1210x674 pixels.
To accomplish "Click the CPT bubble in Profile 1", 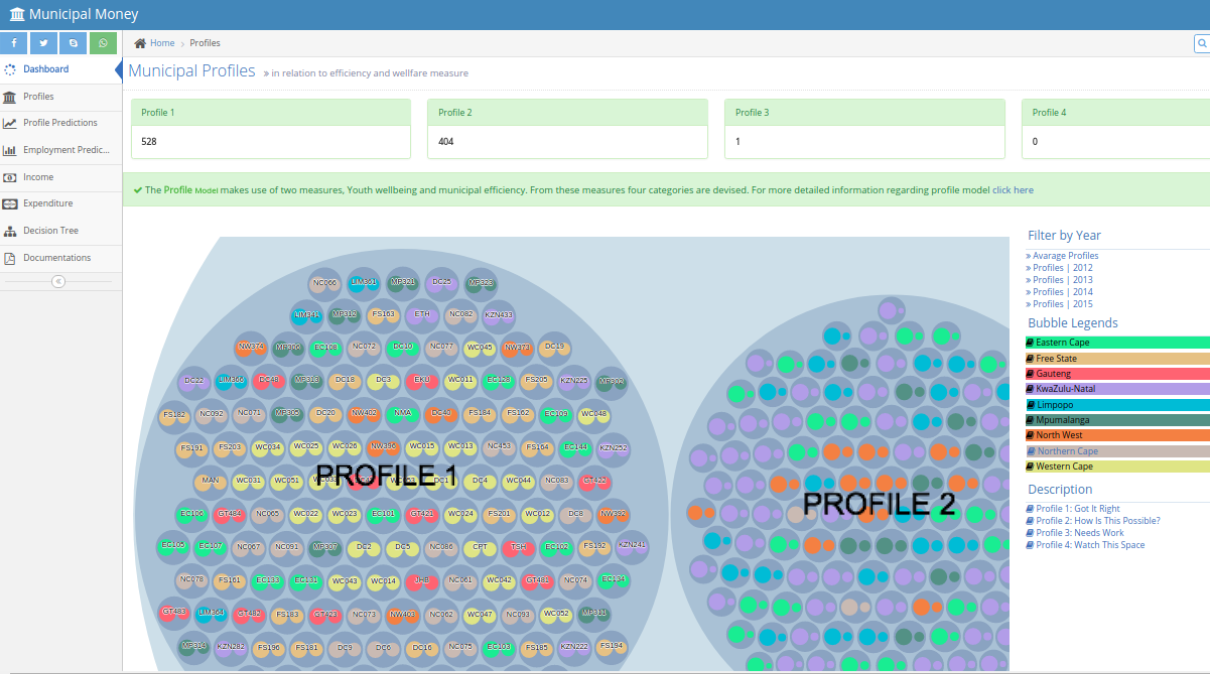I will (480, 548).
